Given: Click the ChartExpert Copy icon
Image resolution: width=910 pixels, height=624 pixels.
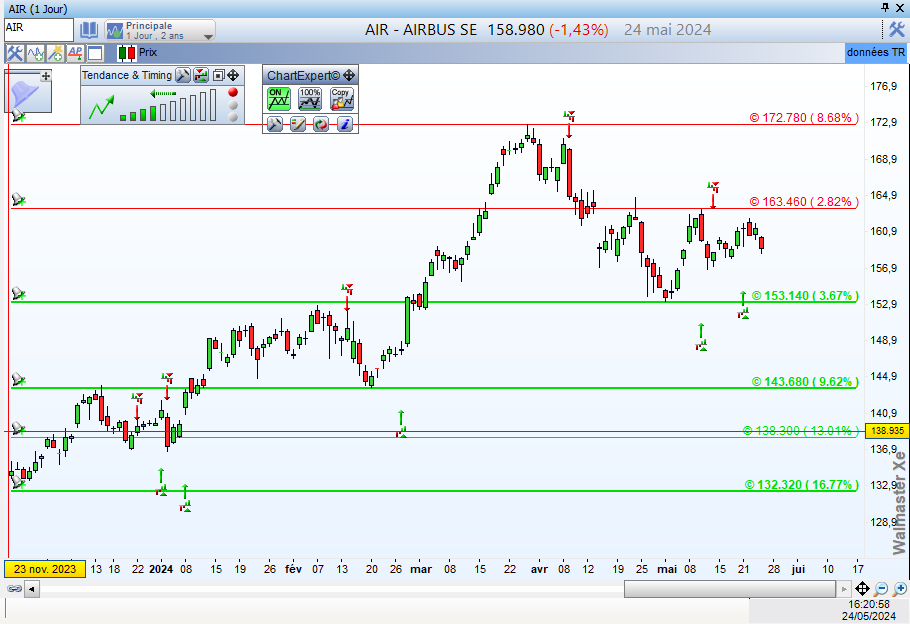Looking at the screenshot, I should 342,98.
